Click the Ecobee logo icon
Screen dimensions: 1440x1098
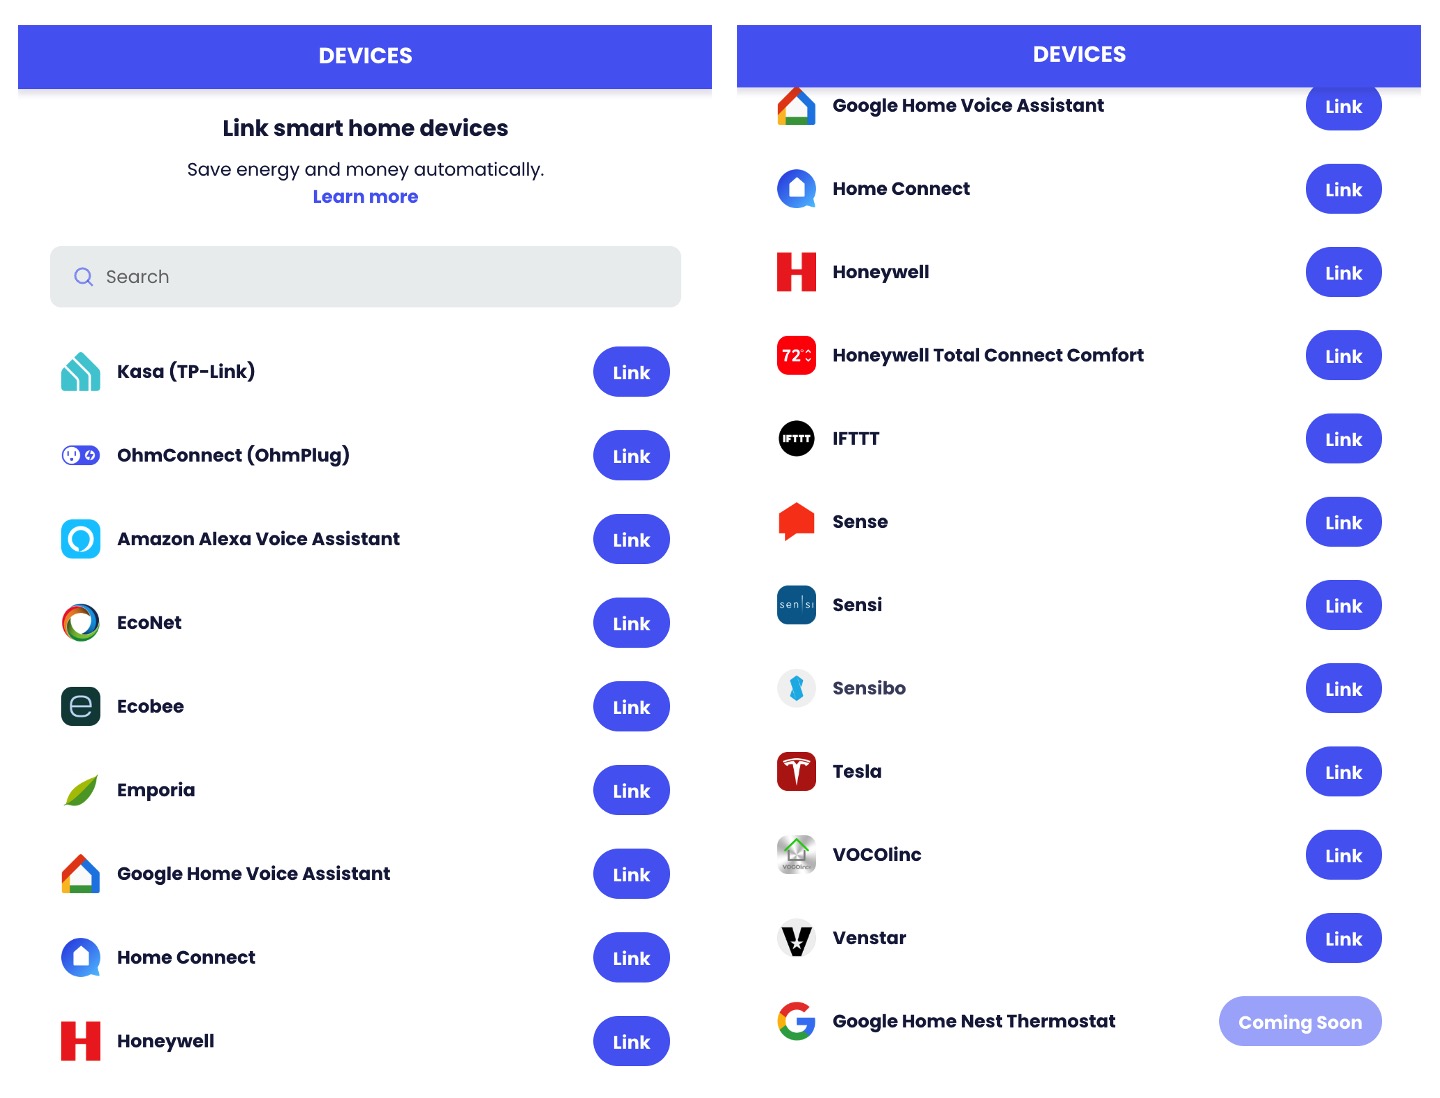(80, 706)
